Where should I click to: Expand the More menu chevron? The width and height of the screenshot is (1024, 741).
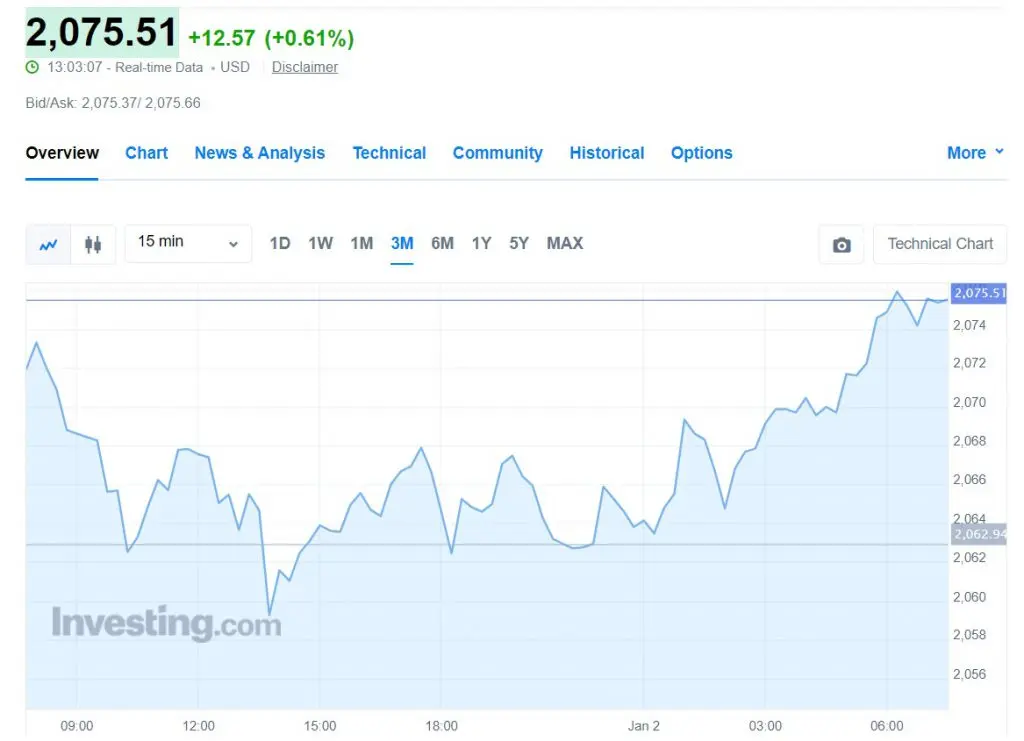[x=999, y=151]
